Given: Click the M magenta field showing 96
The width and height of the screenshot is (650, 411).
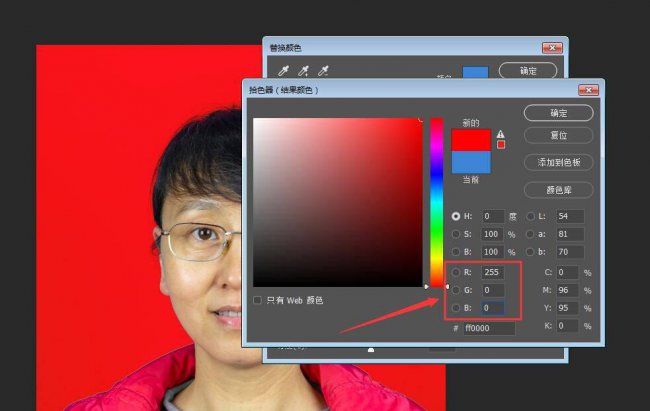Looking at the screenshot, I should pyautogui.click(x=567, y=290).
